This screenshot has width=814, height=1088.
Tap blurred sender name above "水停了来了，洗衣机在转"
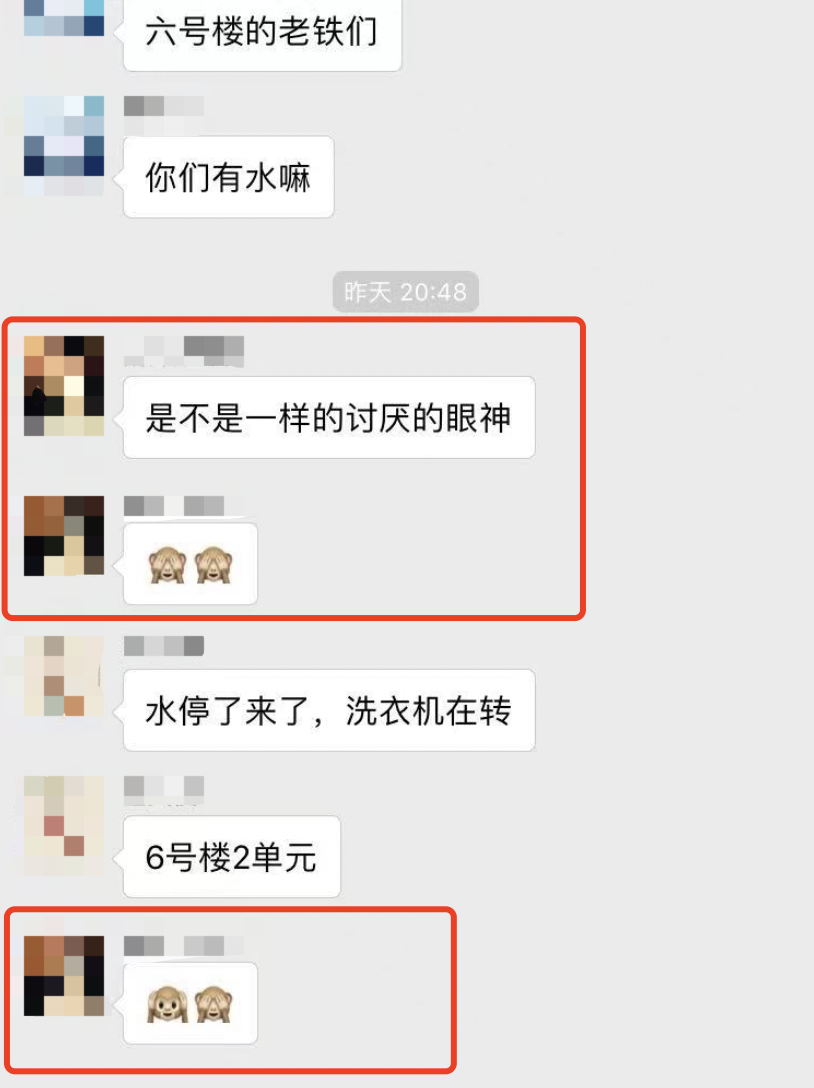click(164, 646)
